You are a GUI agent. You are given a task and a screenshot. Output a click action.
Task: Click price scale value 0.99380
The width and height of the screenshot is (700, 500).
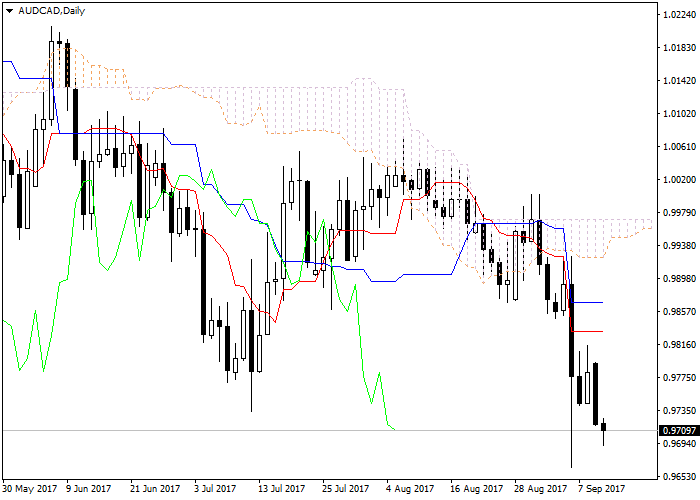(x=679, y=246)
